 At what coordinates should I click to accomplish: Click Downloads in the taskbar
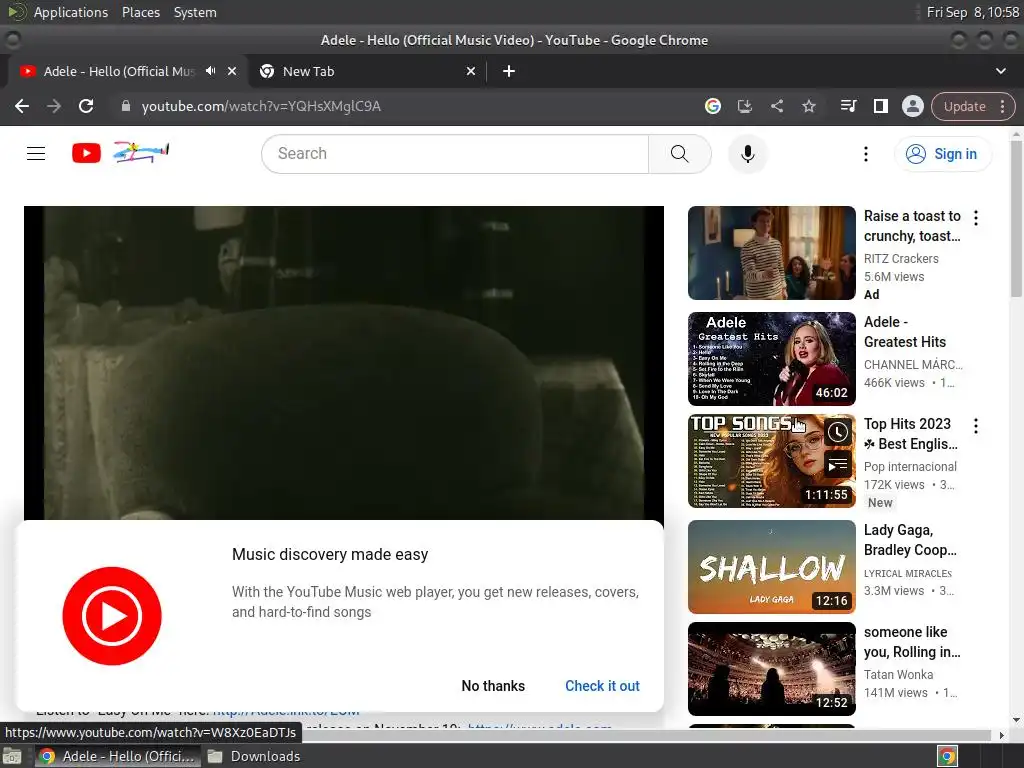point(254,756)
